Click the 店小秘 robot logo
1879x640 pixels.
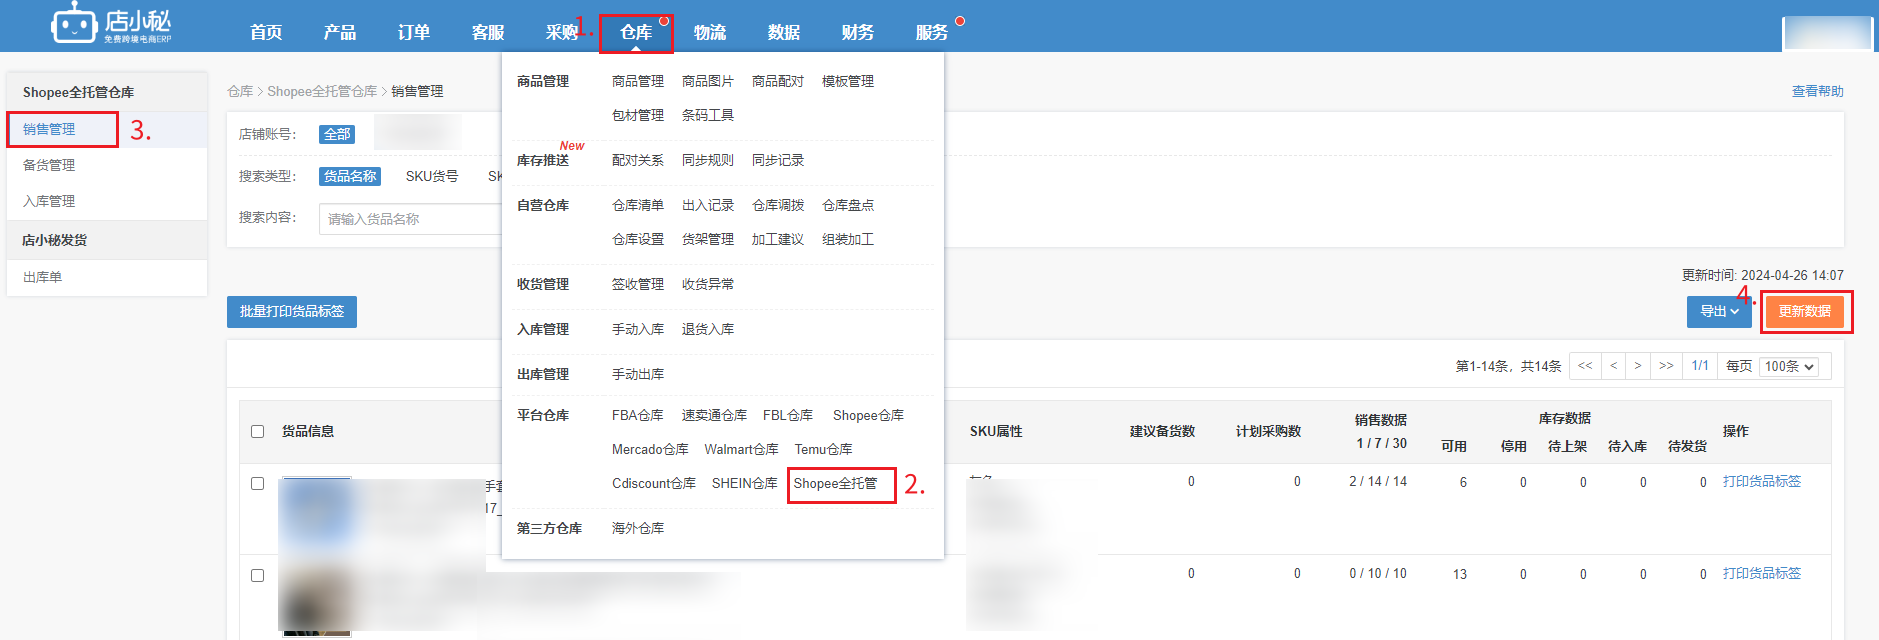(x=111, y=24)
